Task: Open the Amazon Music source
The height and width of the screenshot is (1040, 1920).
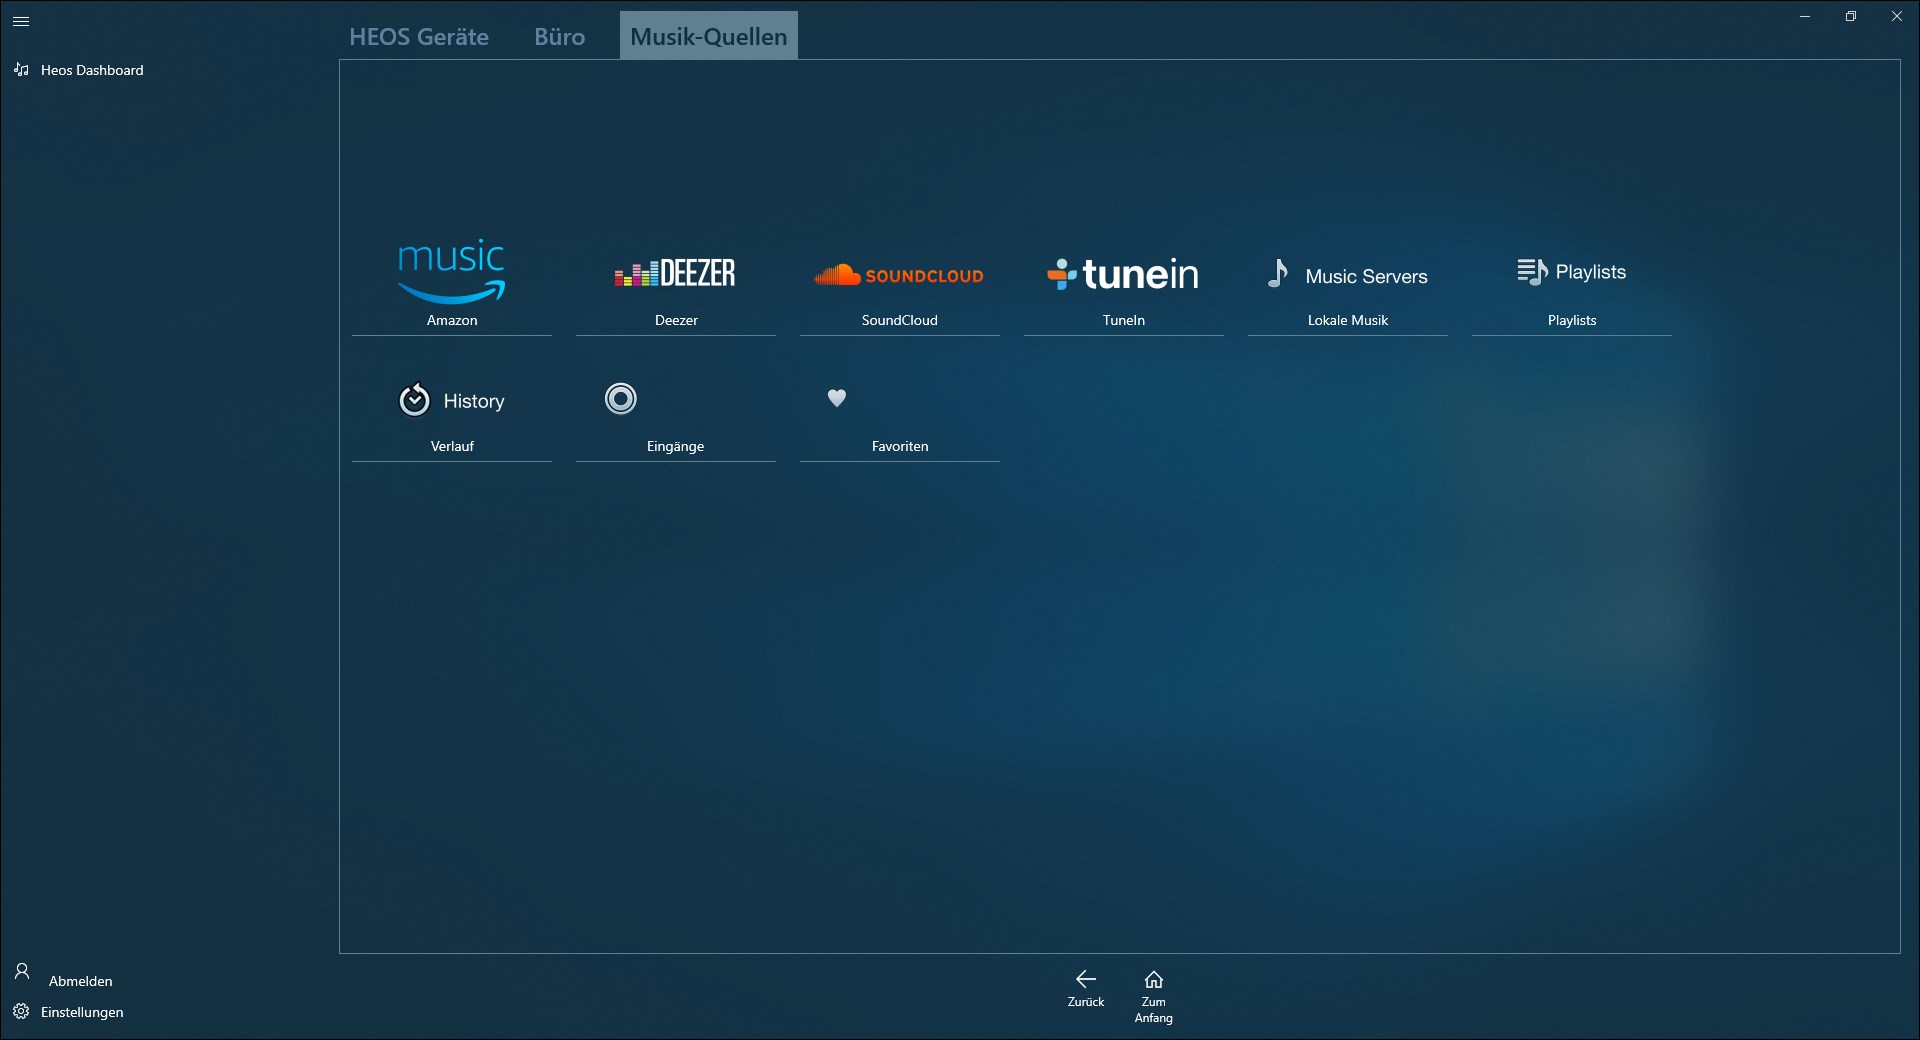Action: 452,283
